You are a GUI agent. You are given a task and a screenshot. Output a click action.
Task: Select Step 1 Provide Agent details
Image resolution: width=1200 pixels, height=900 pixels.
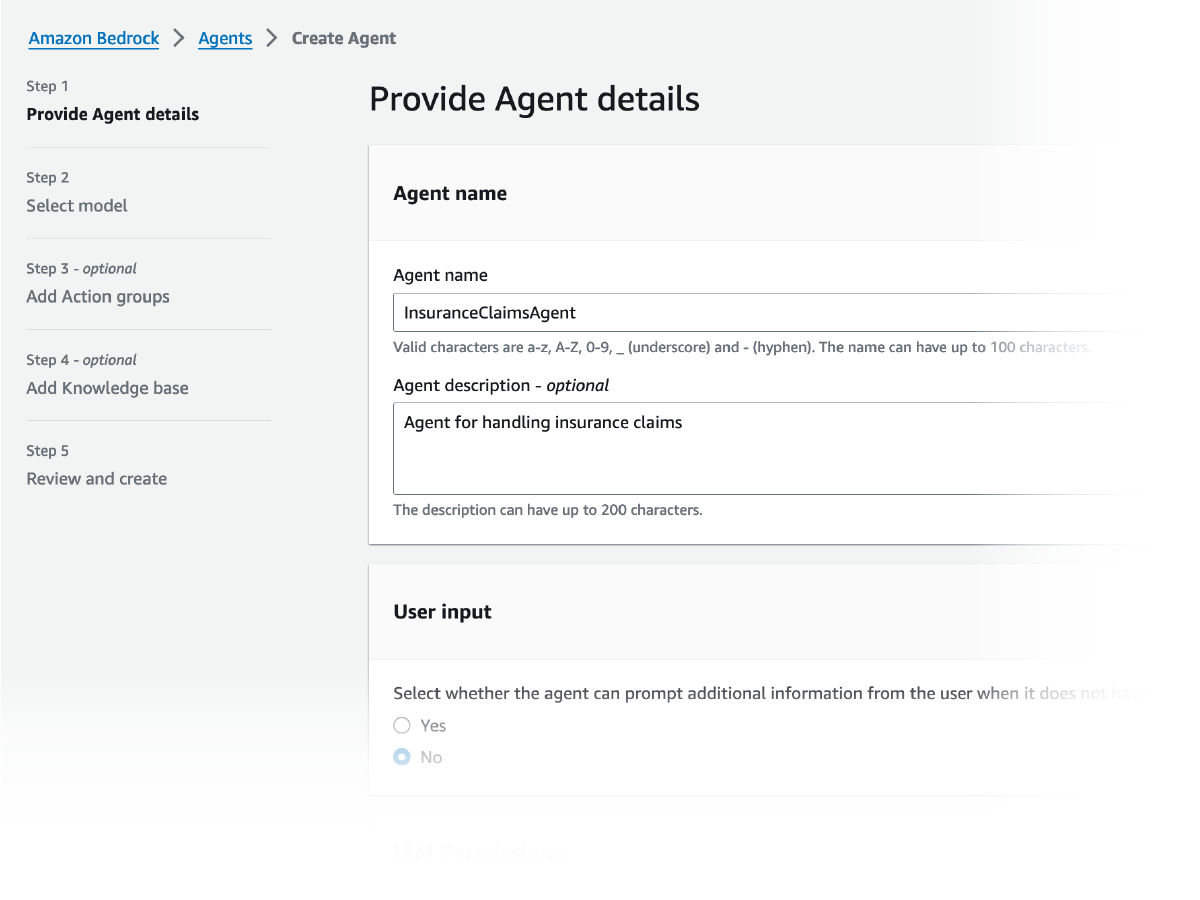(112, 114)
